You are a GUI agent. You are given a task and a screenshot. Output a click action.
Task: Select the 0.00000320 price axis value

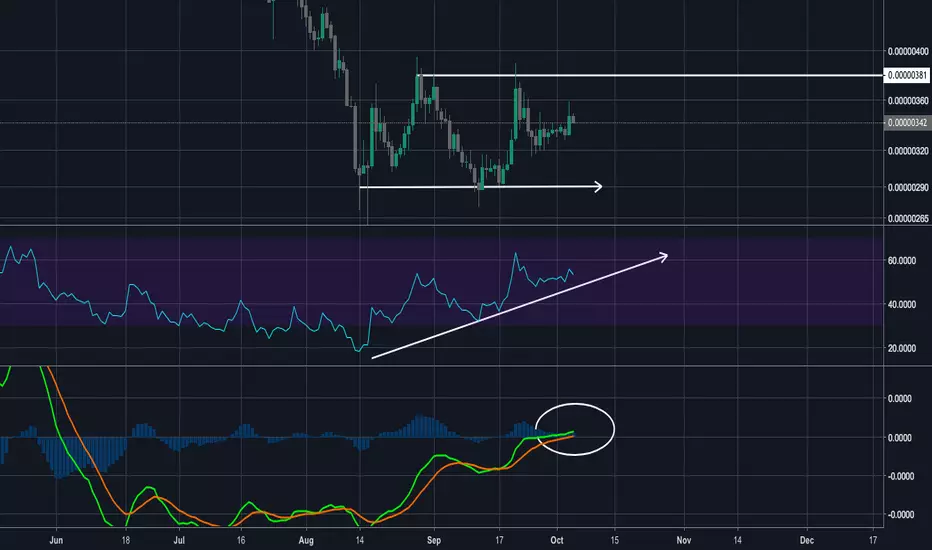[908, 150]
